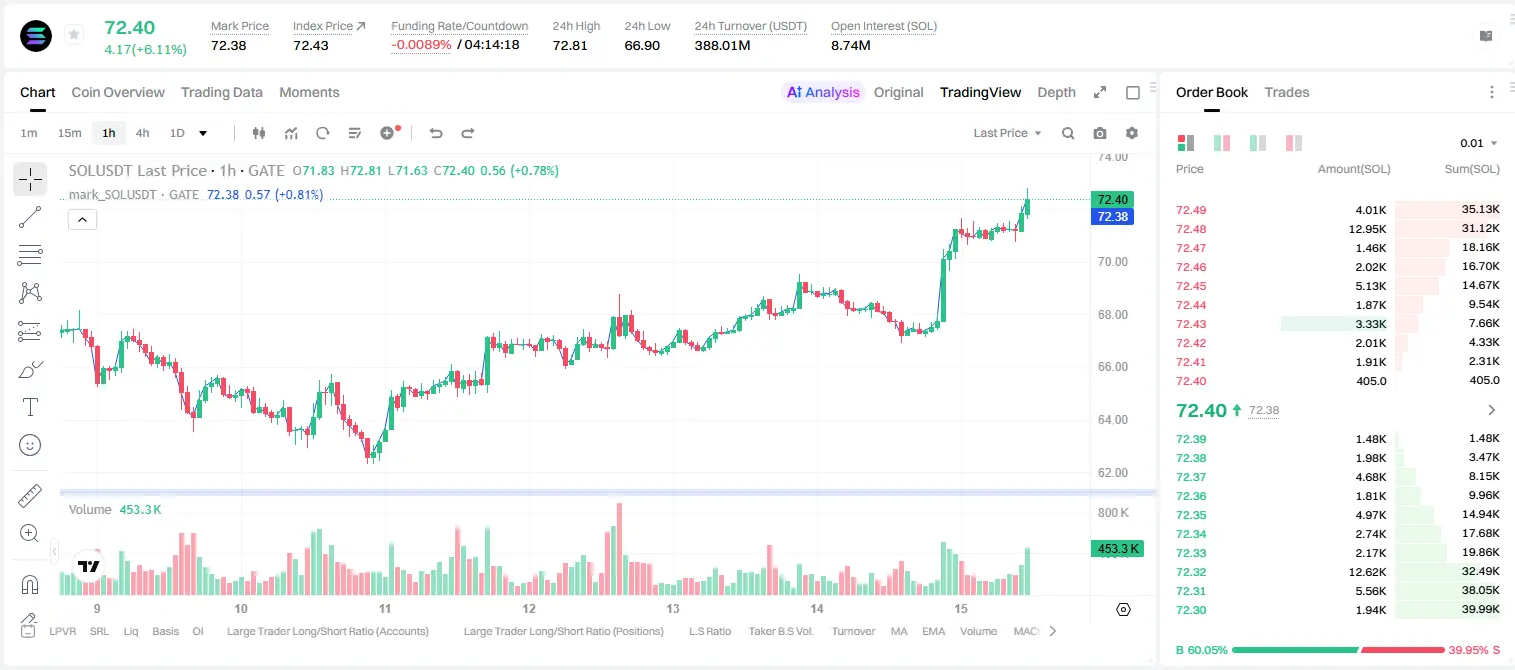Select the trend line drawing tool
This screenshot has width=1515, height=670.
(30, 217)
